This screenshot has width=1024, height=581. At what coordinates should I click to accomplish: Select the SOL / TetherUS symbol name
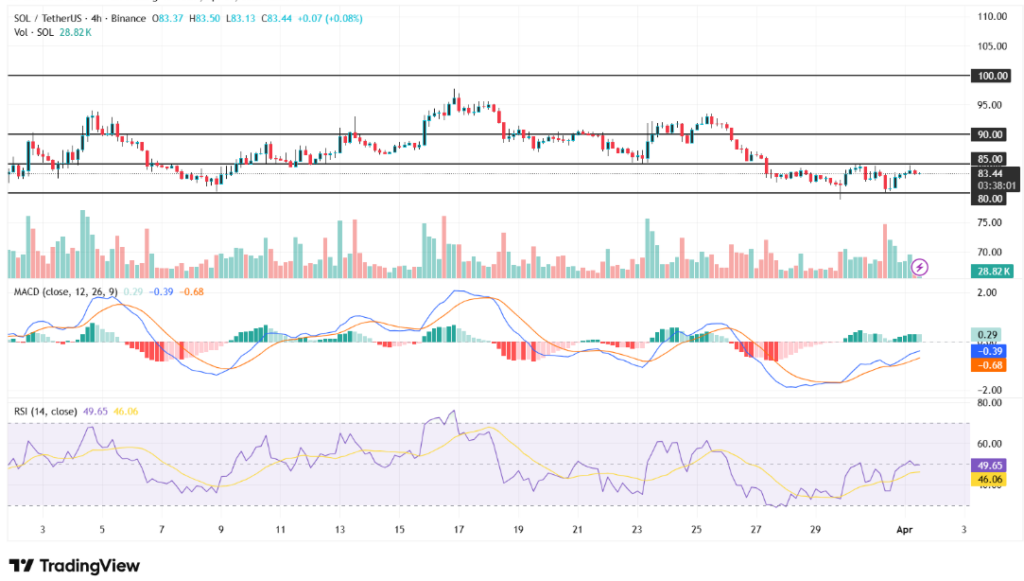pos(50,17)
